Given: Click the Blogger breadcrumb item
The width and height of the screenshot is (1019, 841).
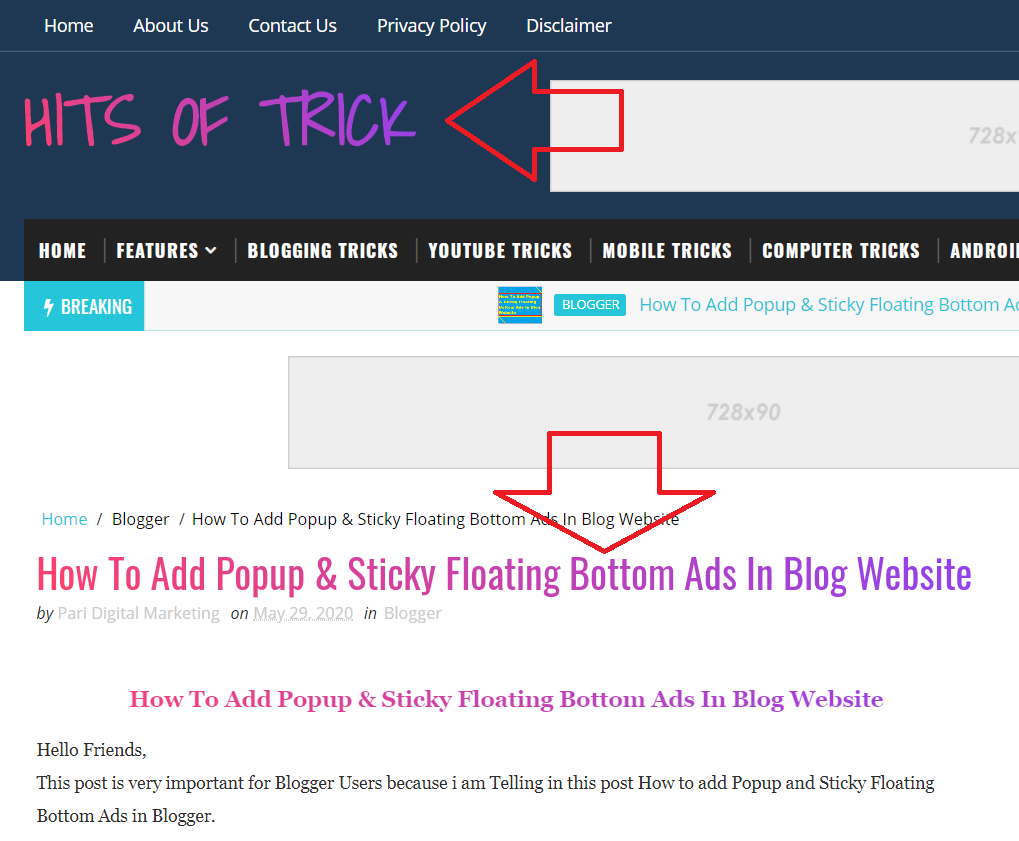Looking at the screenshot, I should click(x=140, y=519).
